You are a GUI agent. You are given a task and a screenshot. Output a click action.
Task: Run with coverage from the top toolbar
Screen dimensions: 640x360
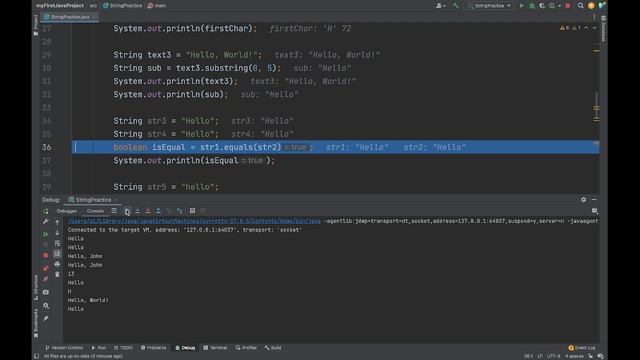pyautogui.click(x=542, y=6)
